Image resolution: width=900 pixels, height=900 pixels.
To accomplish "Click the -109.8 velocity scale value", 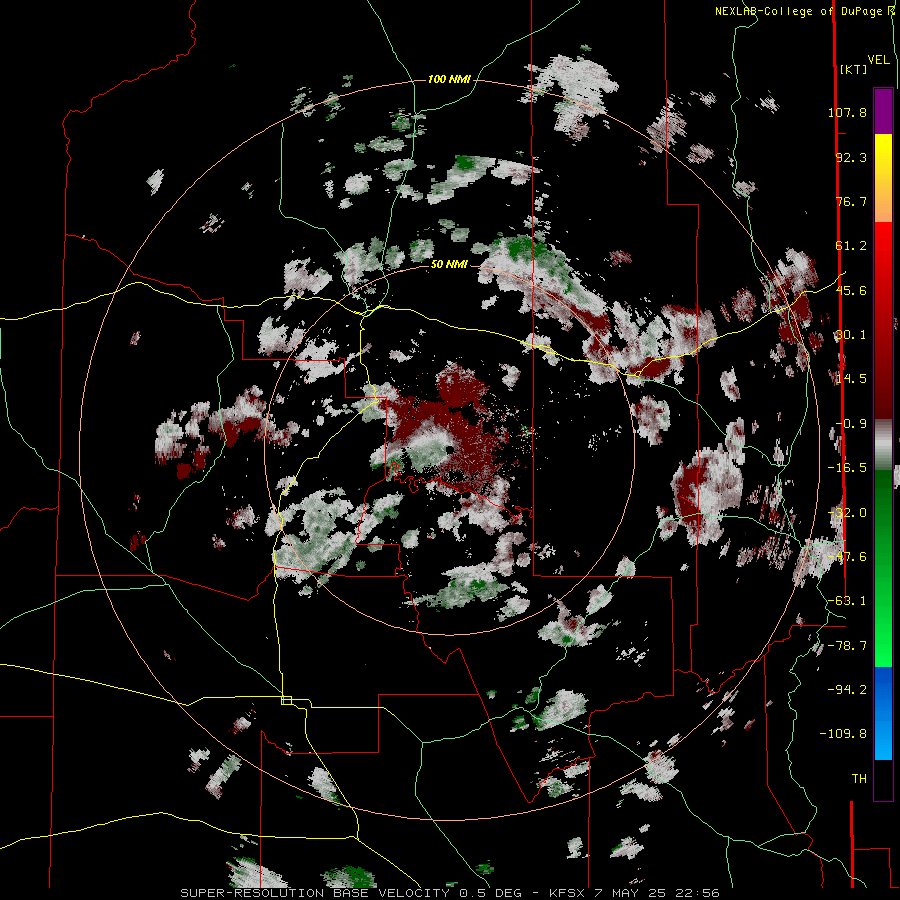I will pyautogui.click(x=844, y=734).
